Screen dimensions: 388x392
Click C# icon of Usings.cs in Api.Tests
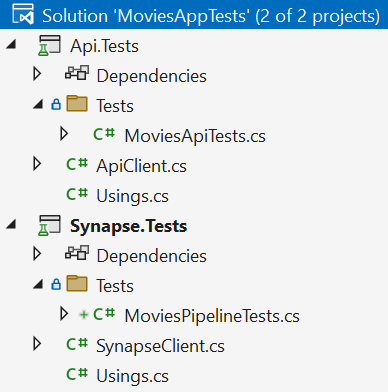pos(77,194)
